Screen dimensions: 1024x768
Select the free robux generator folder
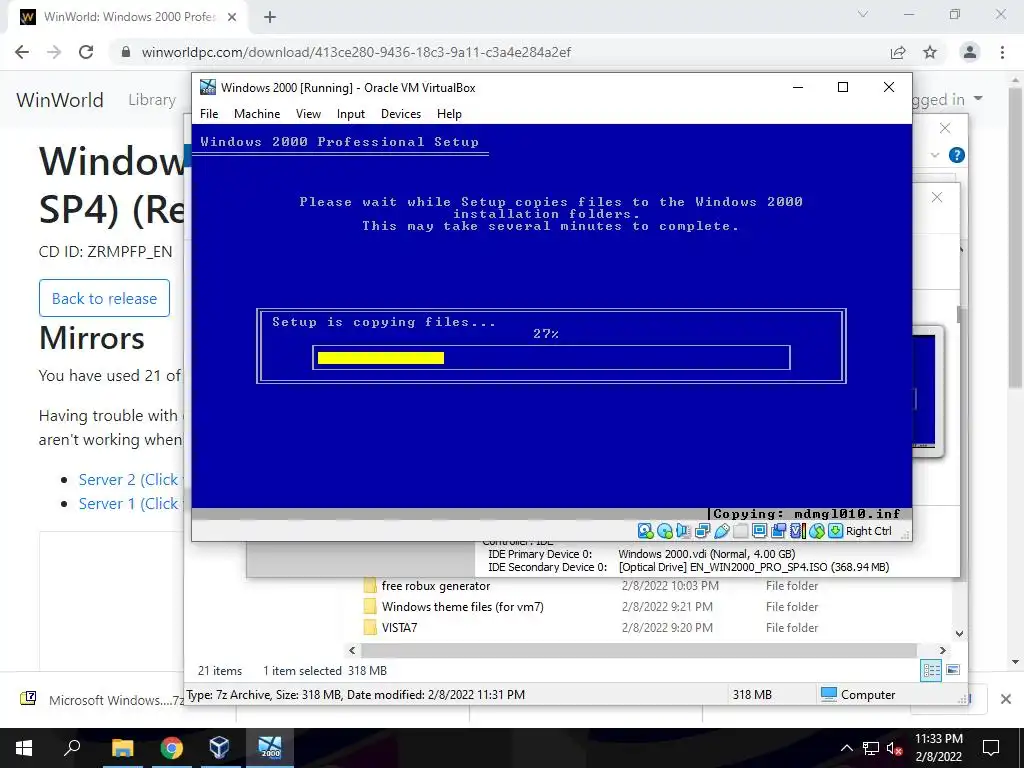tap(436, 586)
